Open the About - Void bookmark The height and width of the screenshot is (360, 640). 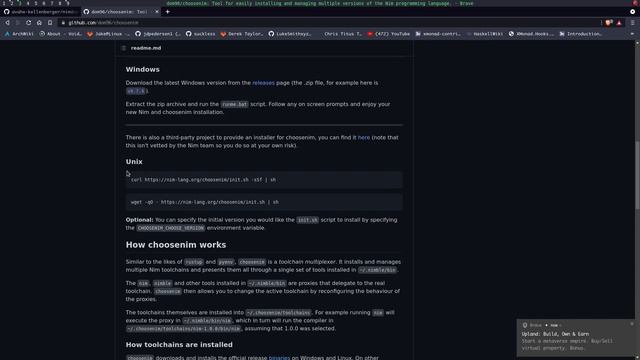tap(60, 34)
